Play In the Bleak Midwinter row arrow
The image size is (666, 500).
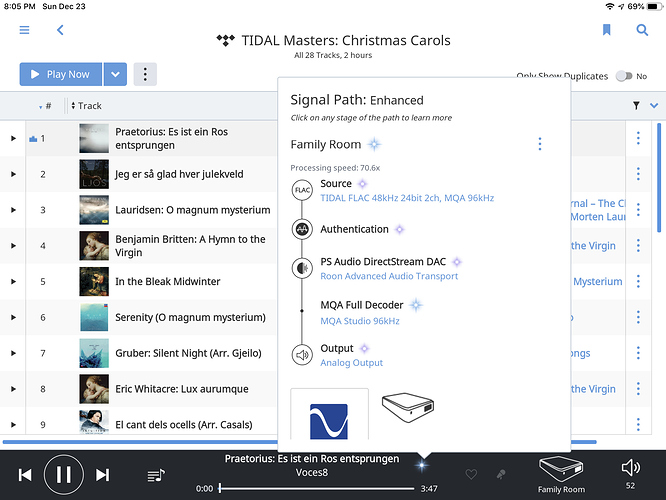tap(13, 281)
